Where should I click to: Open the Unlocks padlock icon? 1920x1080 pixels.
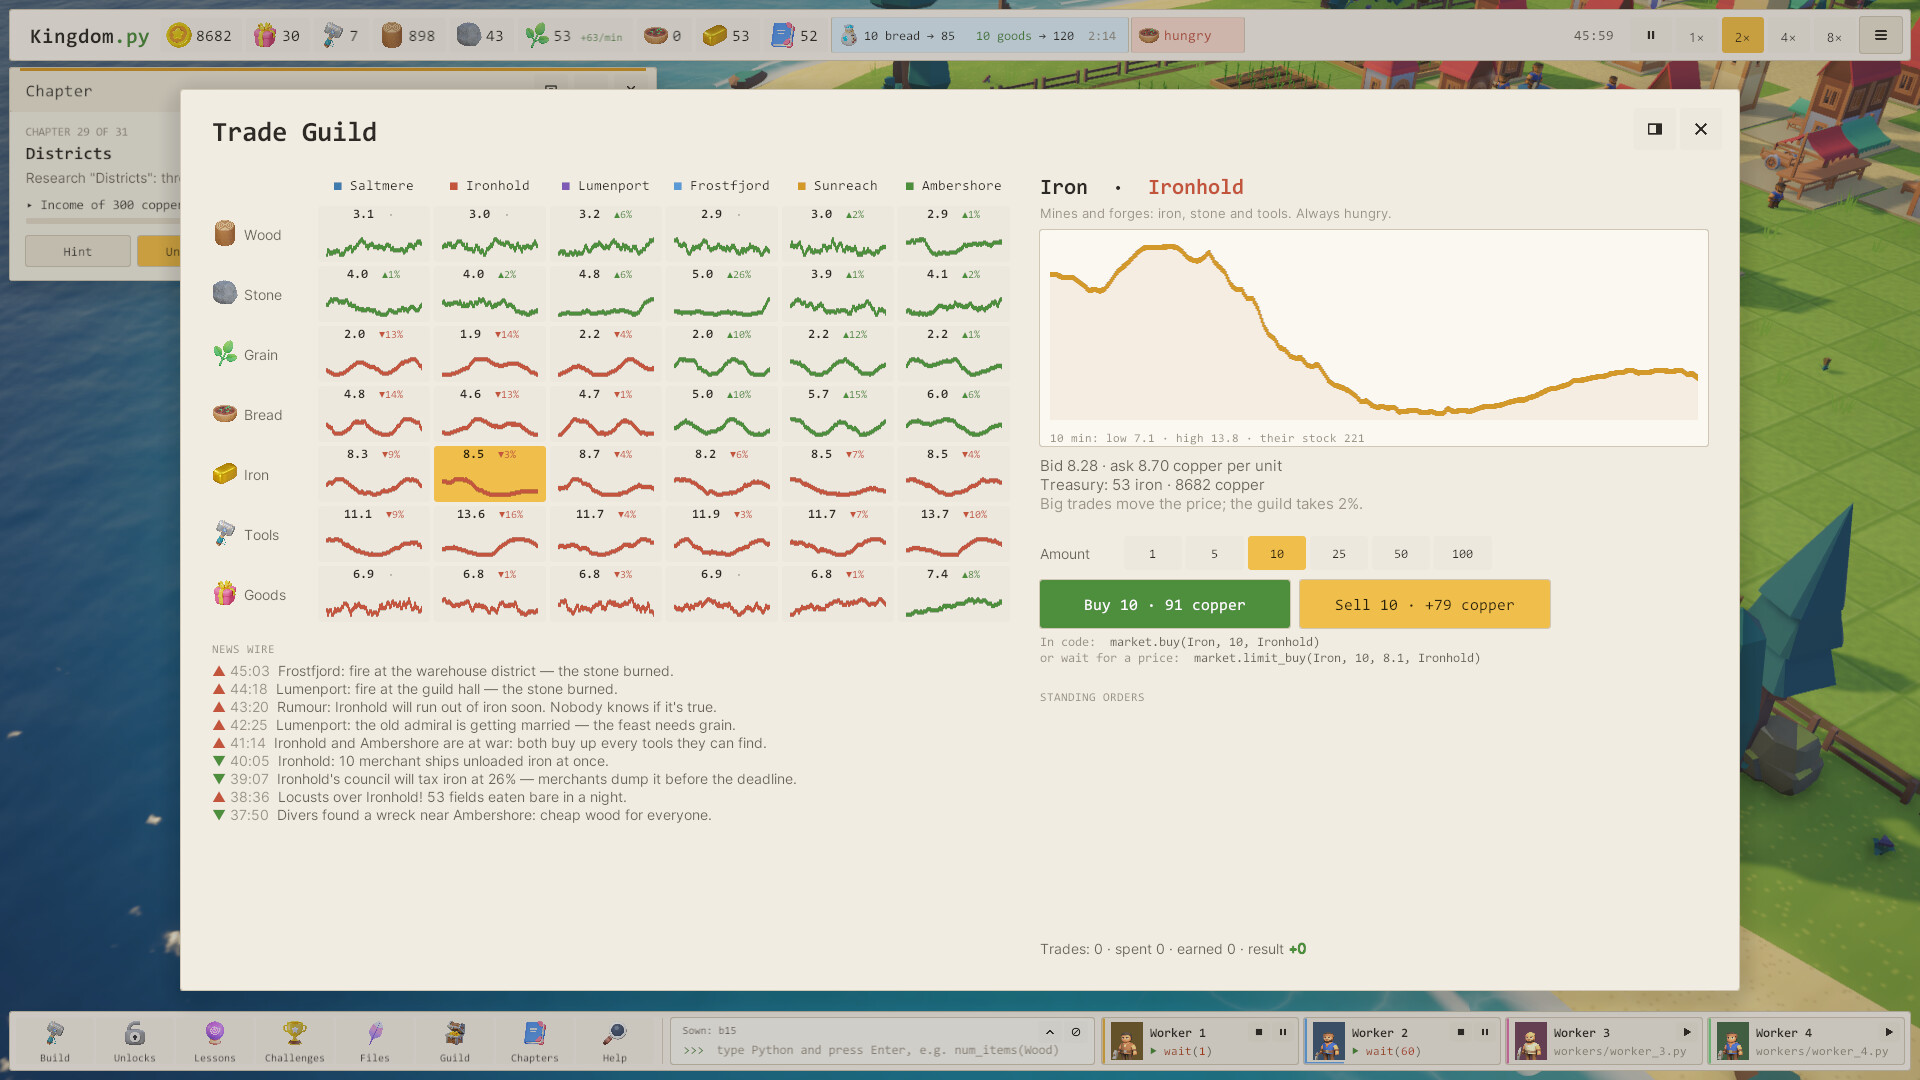pyautogui.click(x=135, y=1041)
